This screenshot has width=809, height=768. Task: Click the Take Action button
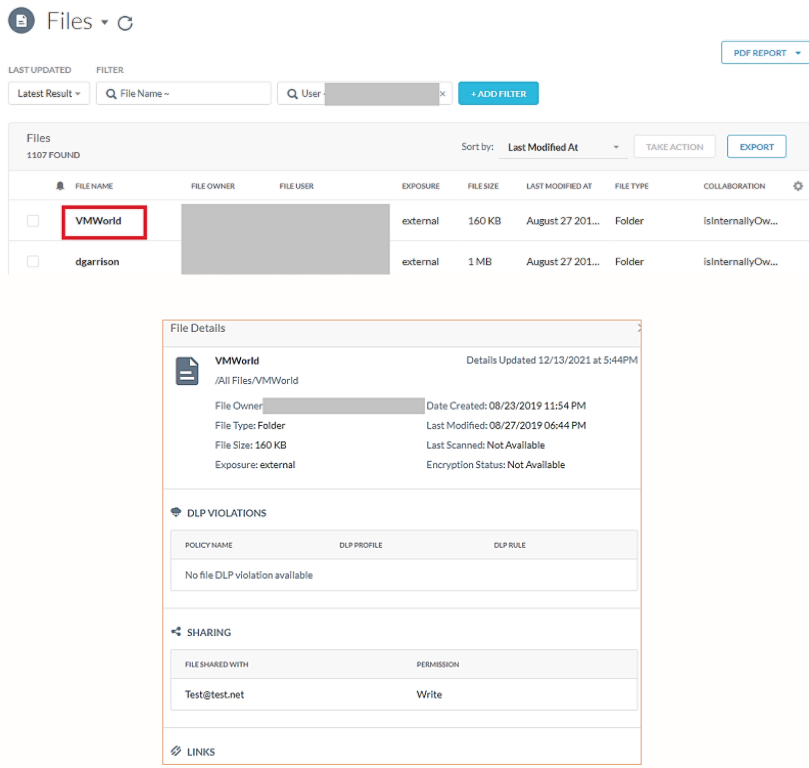(x=674, y=147)
